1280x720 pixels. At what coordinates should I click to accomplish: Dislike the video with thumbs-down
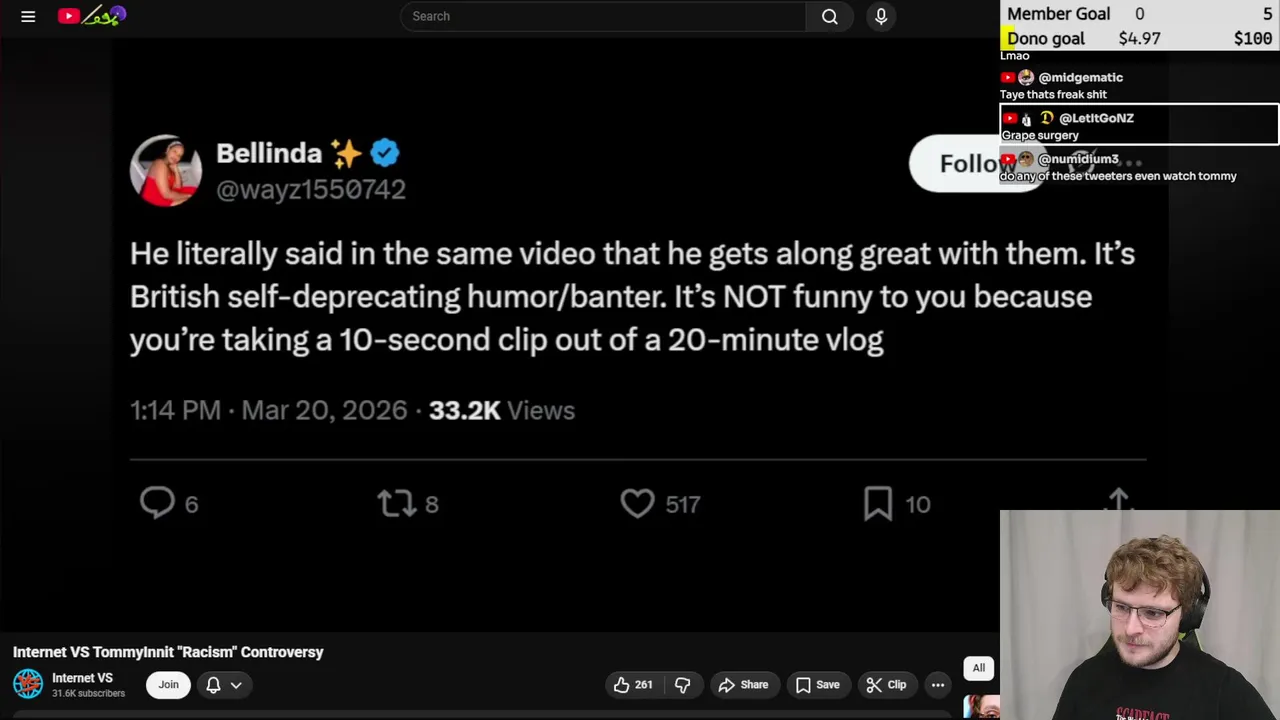pos(683,685)
